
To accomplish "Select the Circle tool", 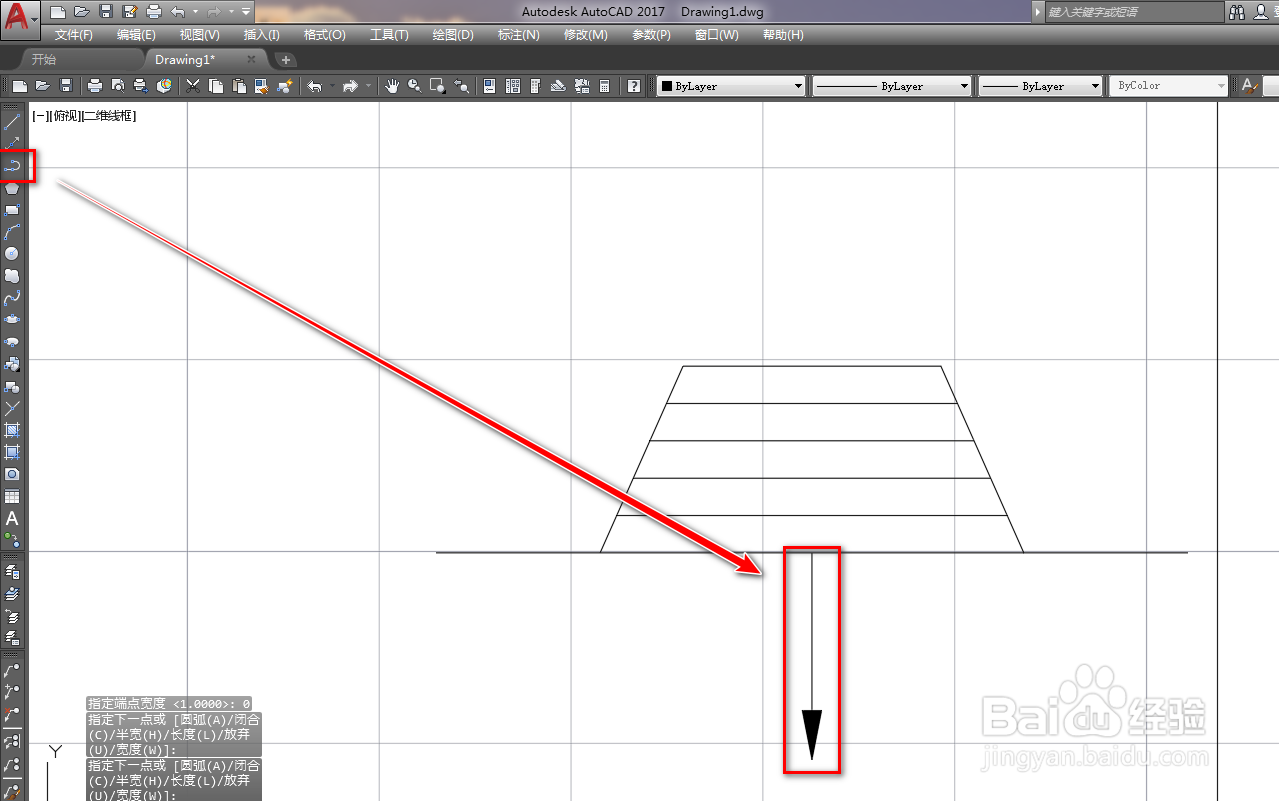I will pos(12,254).
